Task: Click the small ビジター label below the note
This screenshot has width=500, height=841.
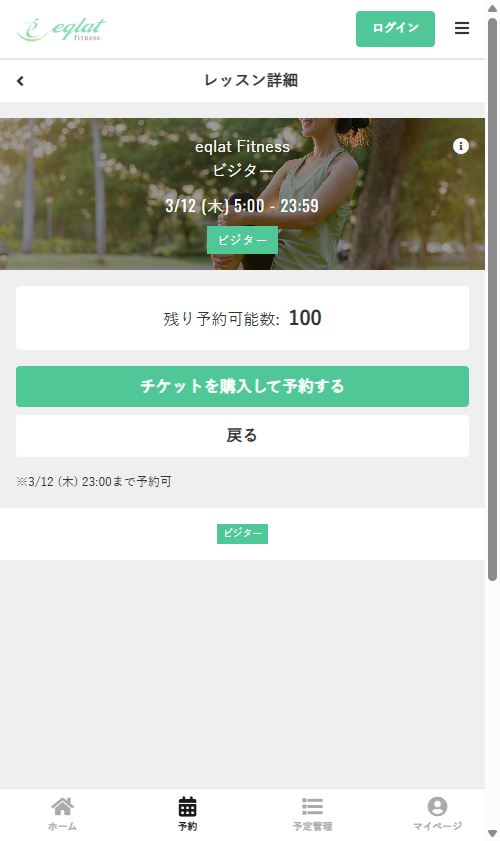Action: (x=242, y=534)
